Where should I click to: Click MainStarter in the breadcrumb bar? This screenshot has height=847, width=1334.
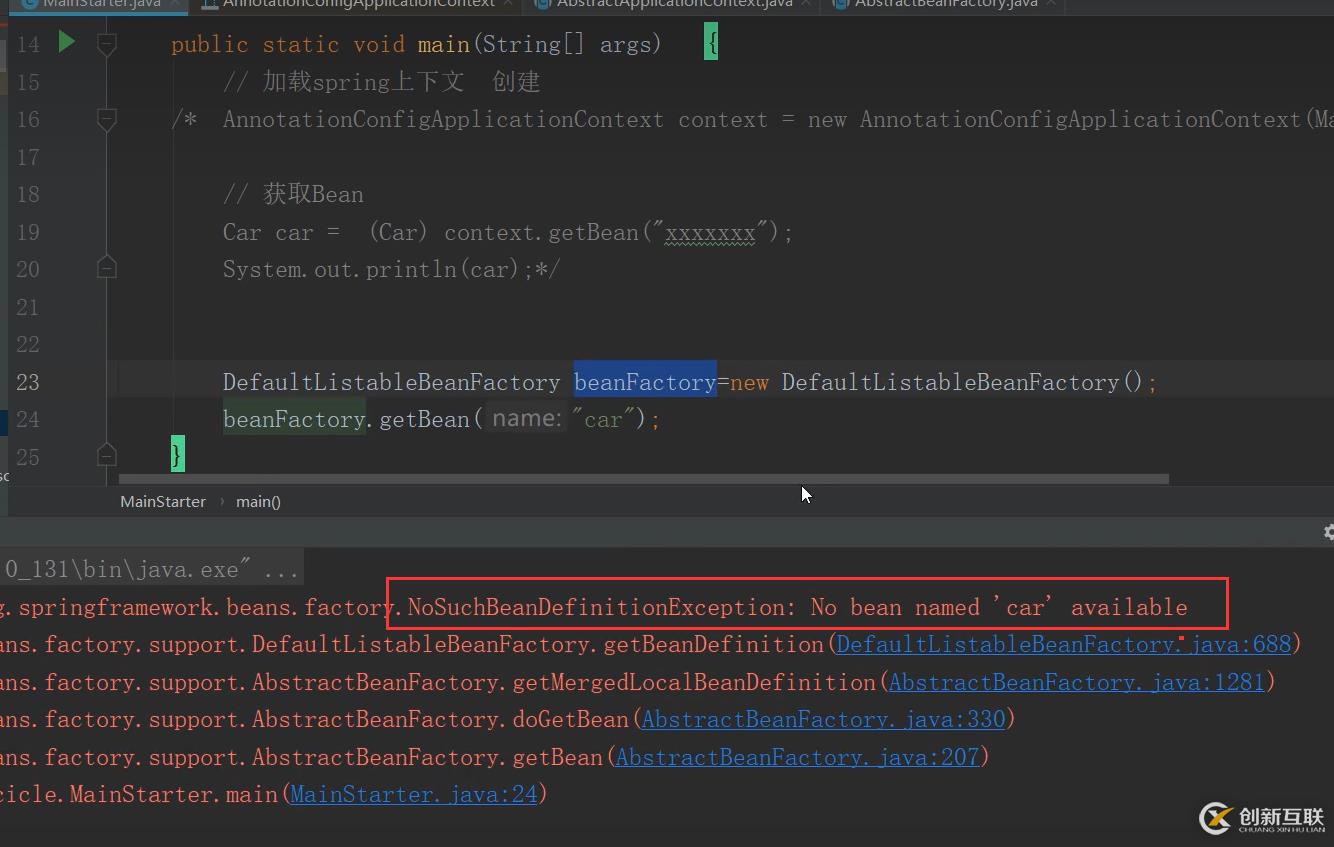pos(163,502)
